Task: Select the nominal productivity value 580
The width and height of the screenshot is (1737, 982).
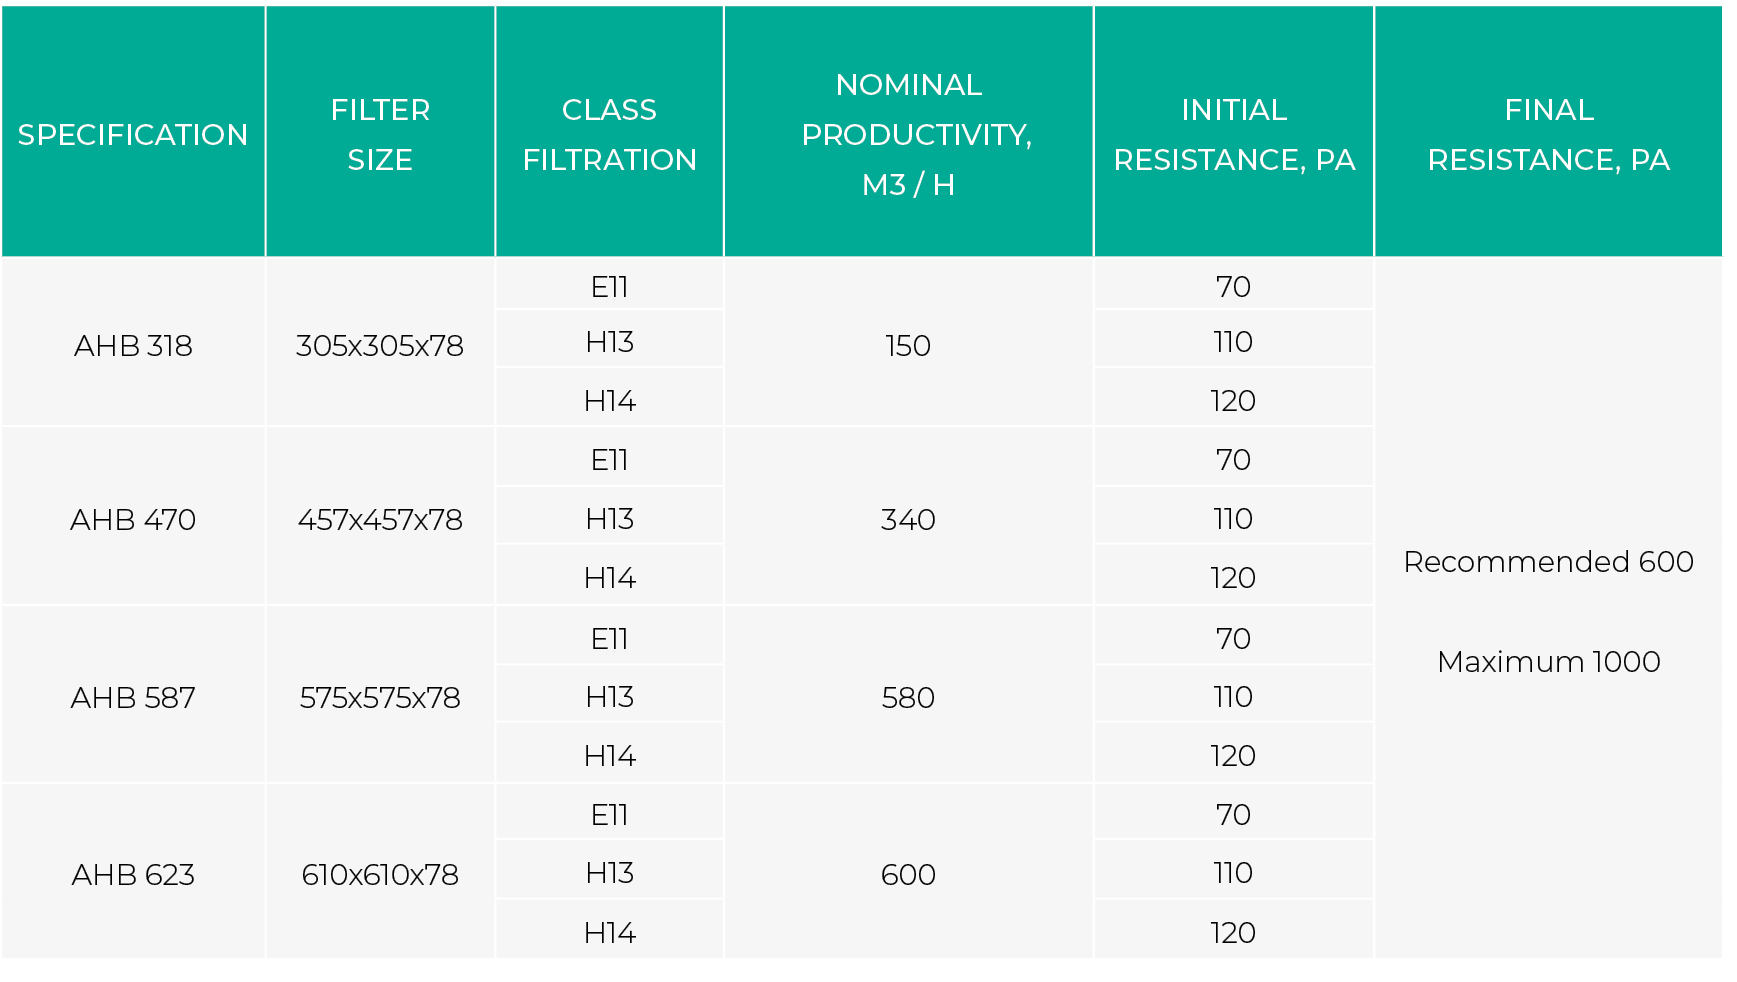Action: (908, 697)
